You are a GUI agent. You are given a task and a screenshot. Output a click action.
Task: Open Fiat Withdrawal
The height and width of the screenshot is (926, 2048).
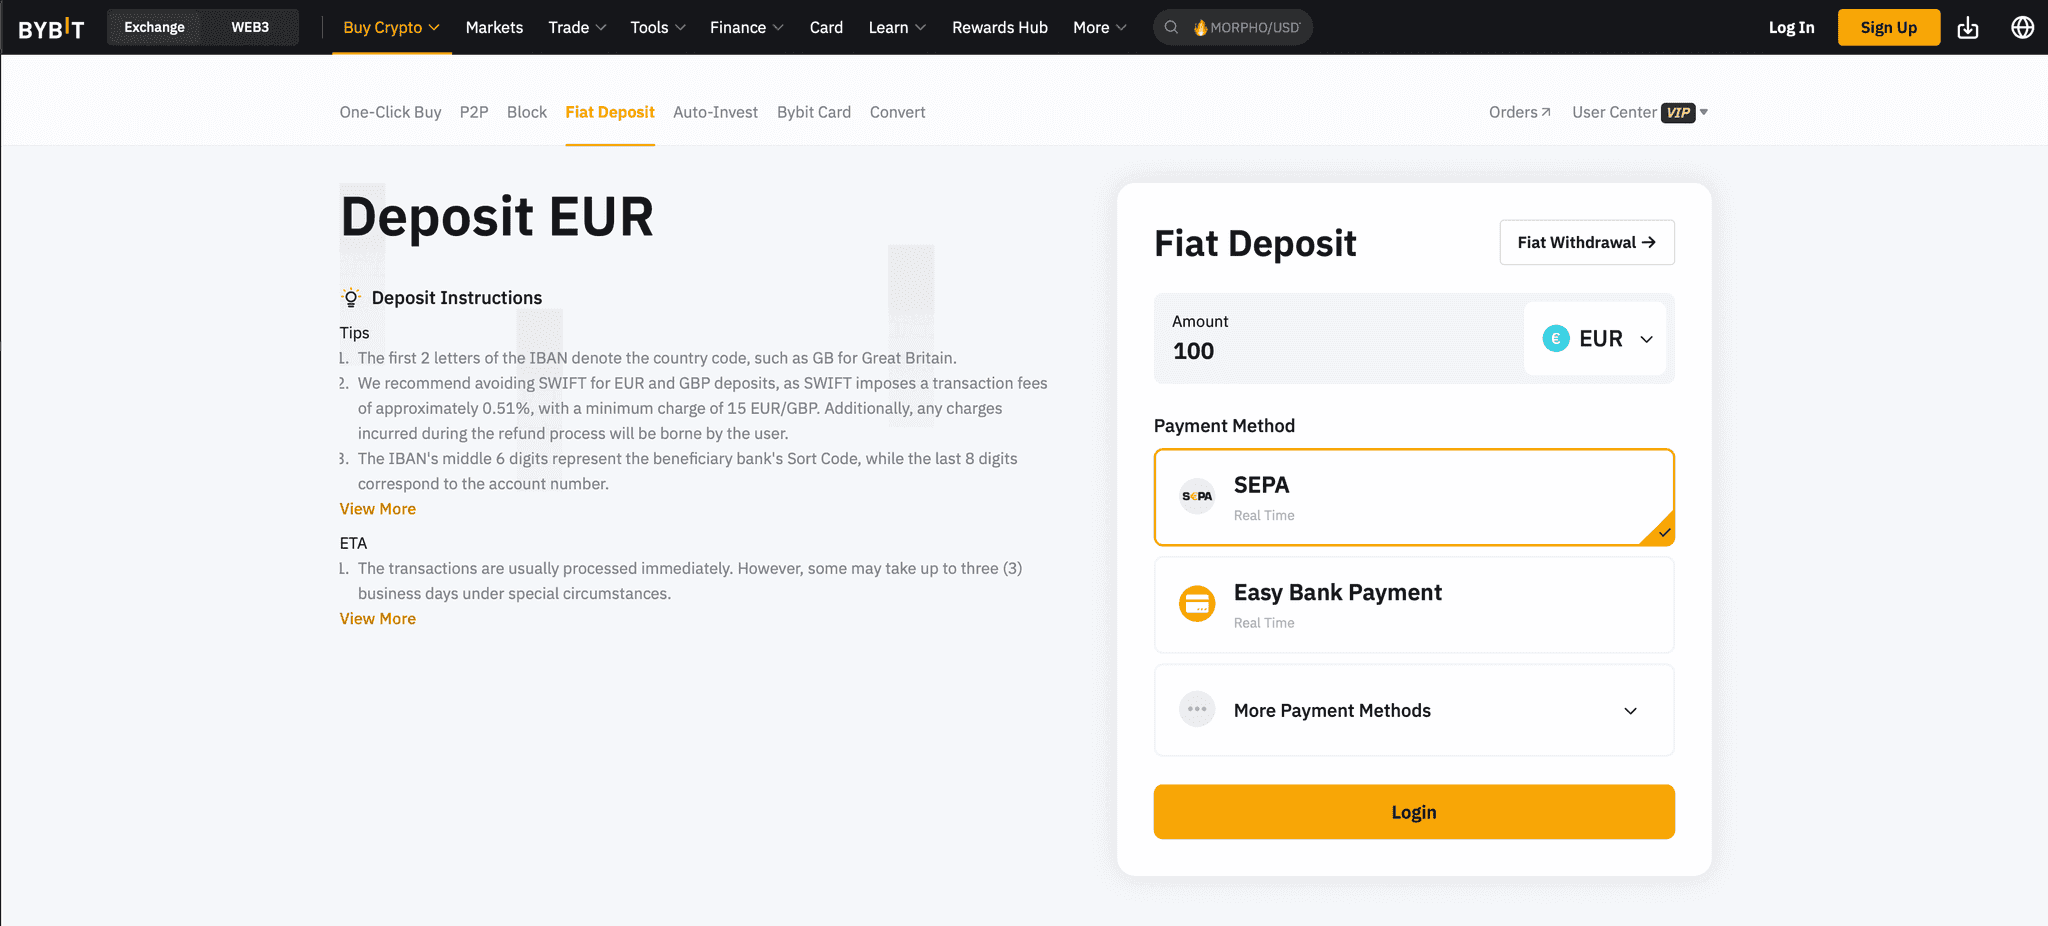click(1586, 242)
